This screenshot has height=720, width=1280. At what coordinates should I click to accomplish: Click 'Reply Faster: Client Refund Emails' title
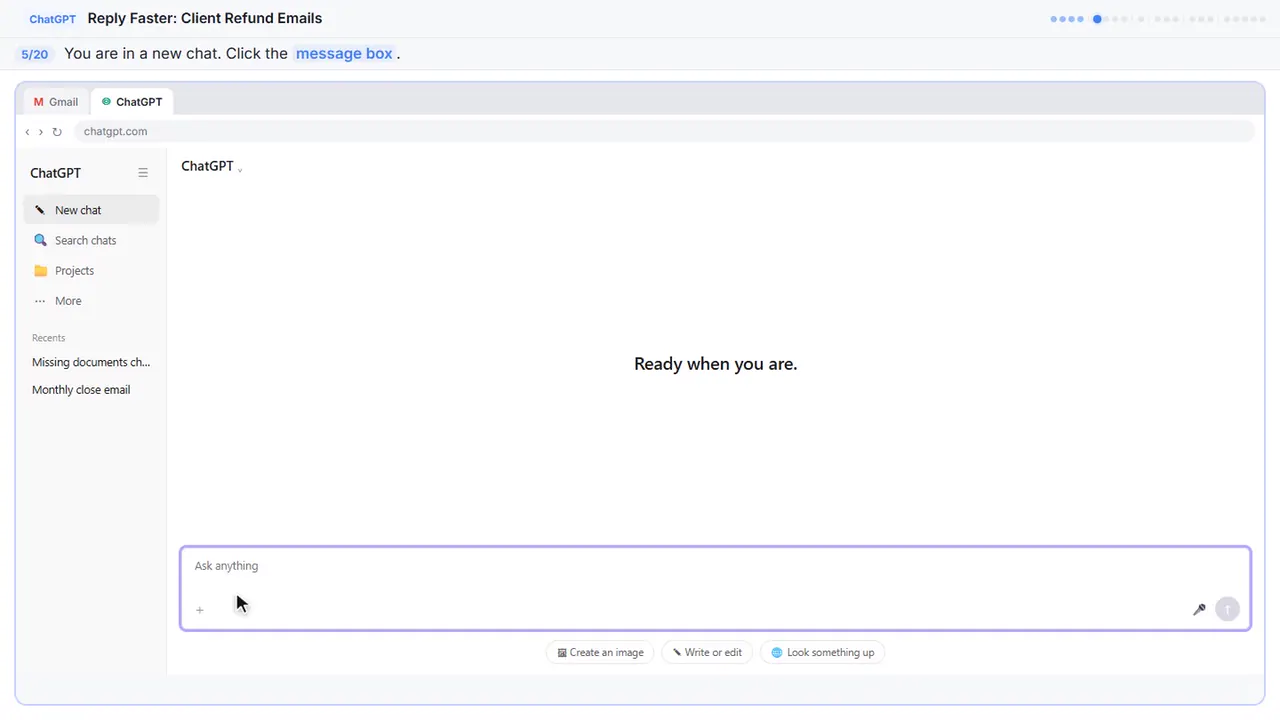(205, 18)
